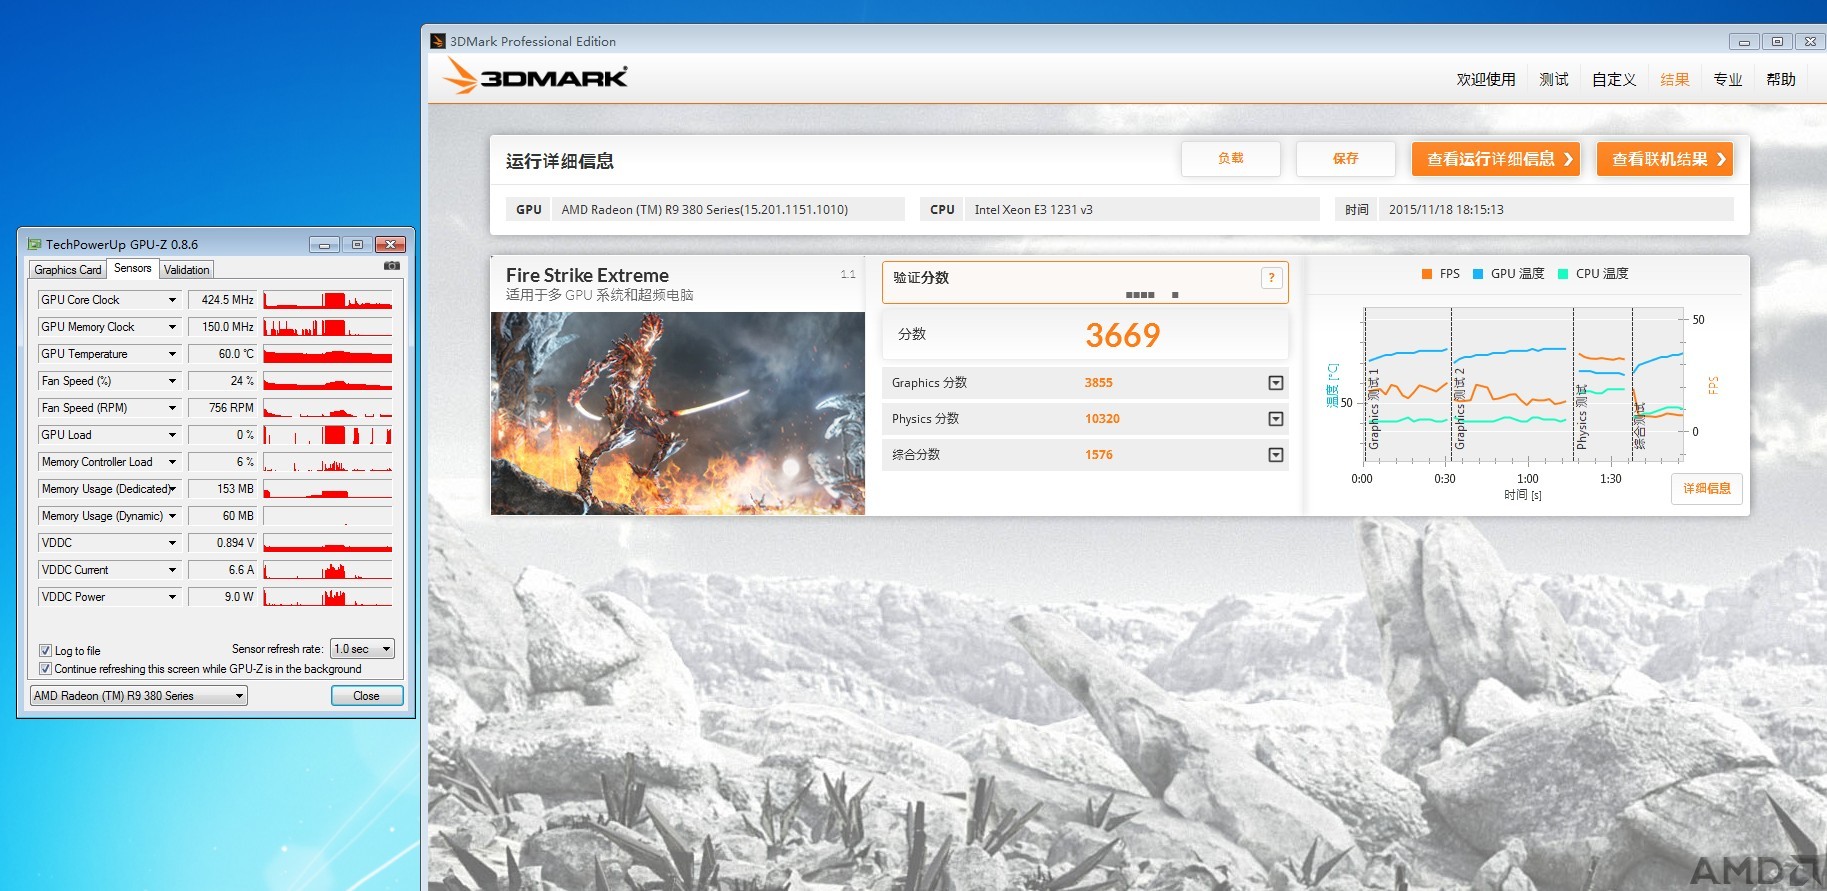Click 查看运行详细信息 orange button

1496,159
